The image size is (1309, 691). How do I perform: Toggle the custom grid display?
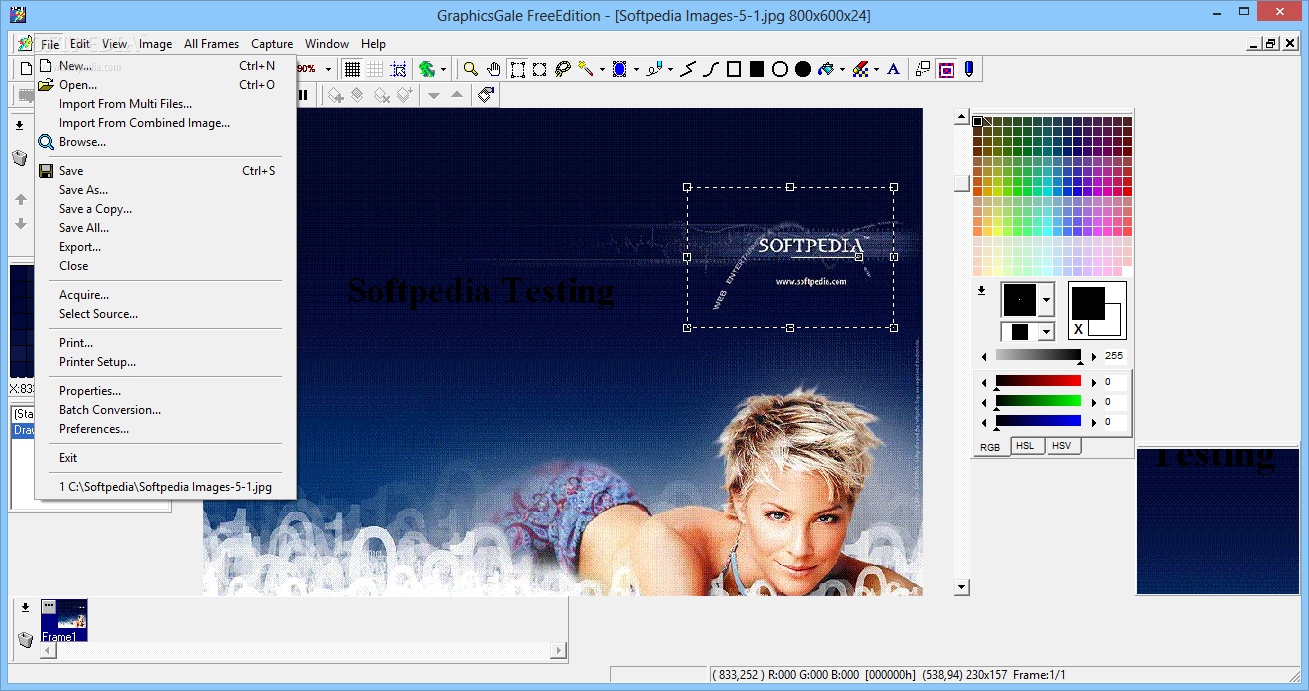pos(375,69)
